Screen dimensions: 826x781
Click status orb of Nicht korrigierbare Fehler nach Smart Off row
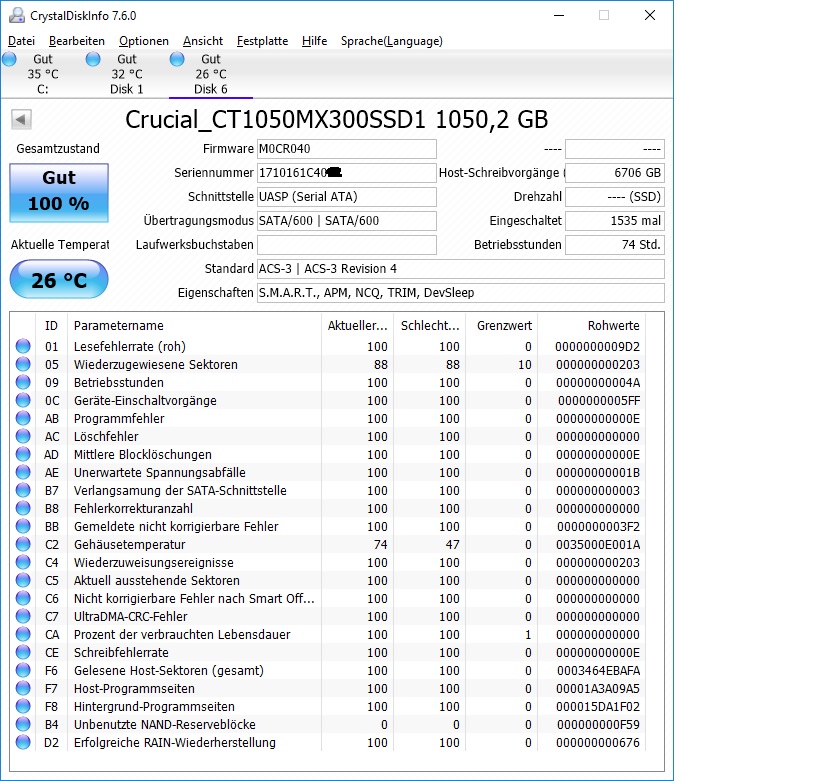[23, 598]
